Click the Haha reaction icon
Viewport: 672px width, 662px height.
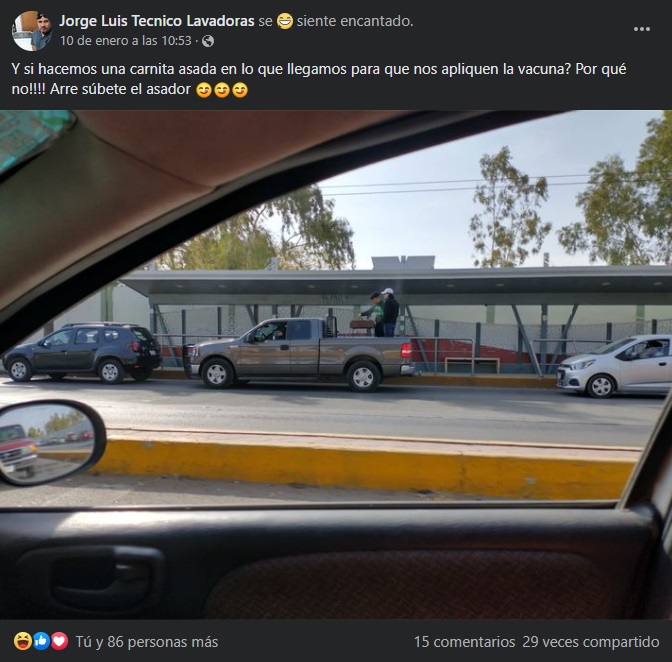(23, 641)
